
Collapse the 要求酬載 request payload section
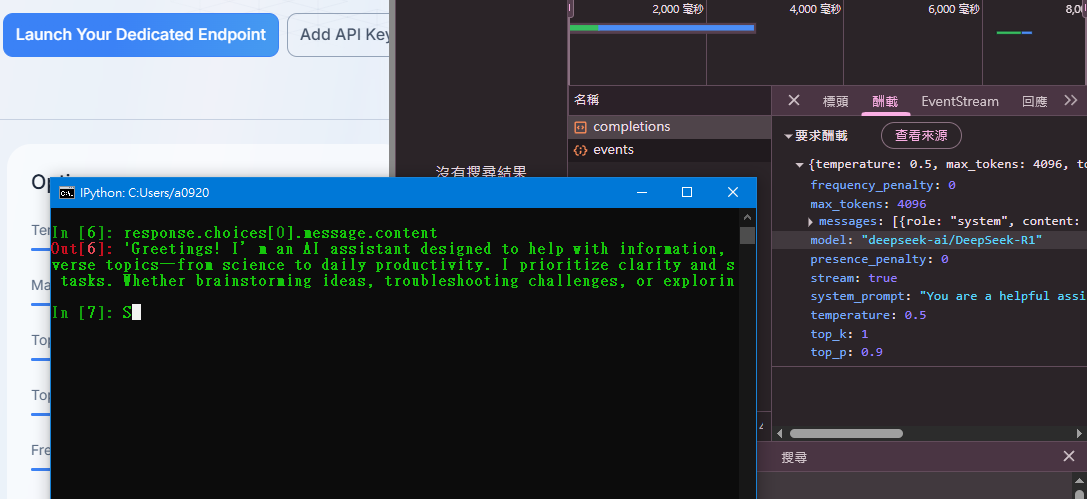click(788, 136)
